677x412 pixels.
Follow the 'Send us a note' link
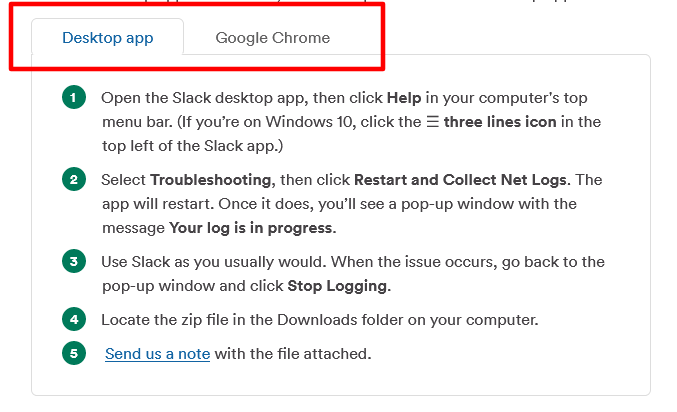[x=157, y=353]
